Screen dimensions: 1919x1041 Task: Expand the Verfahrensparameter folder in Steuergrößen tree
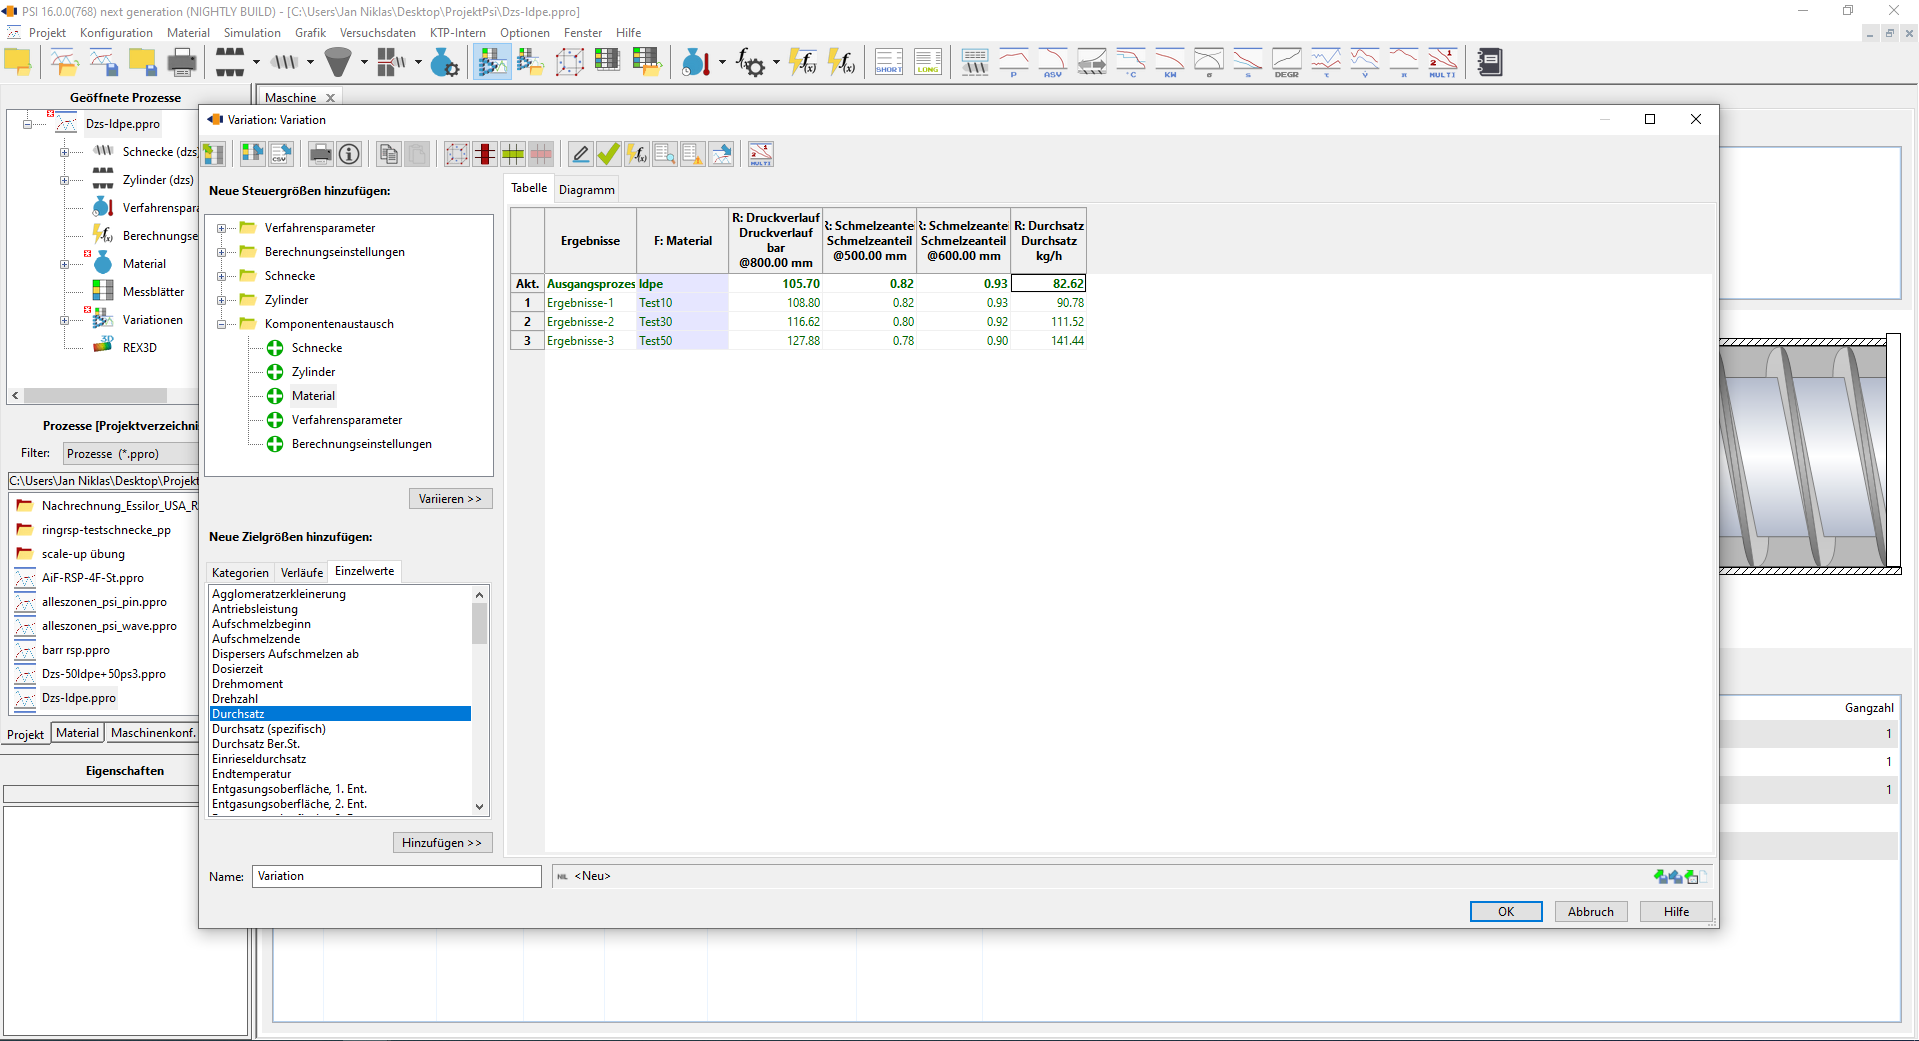pyautogui.click(x=222, y=228)
